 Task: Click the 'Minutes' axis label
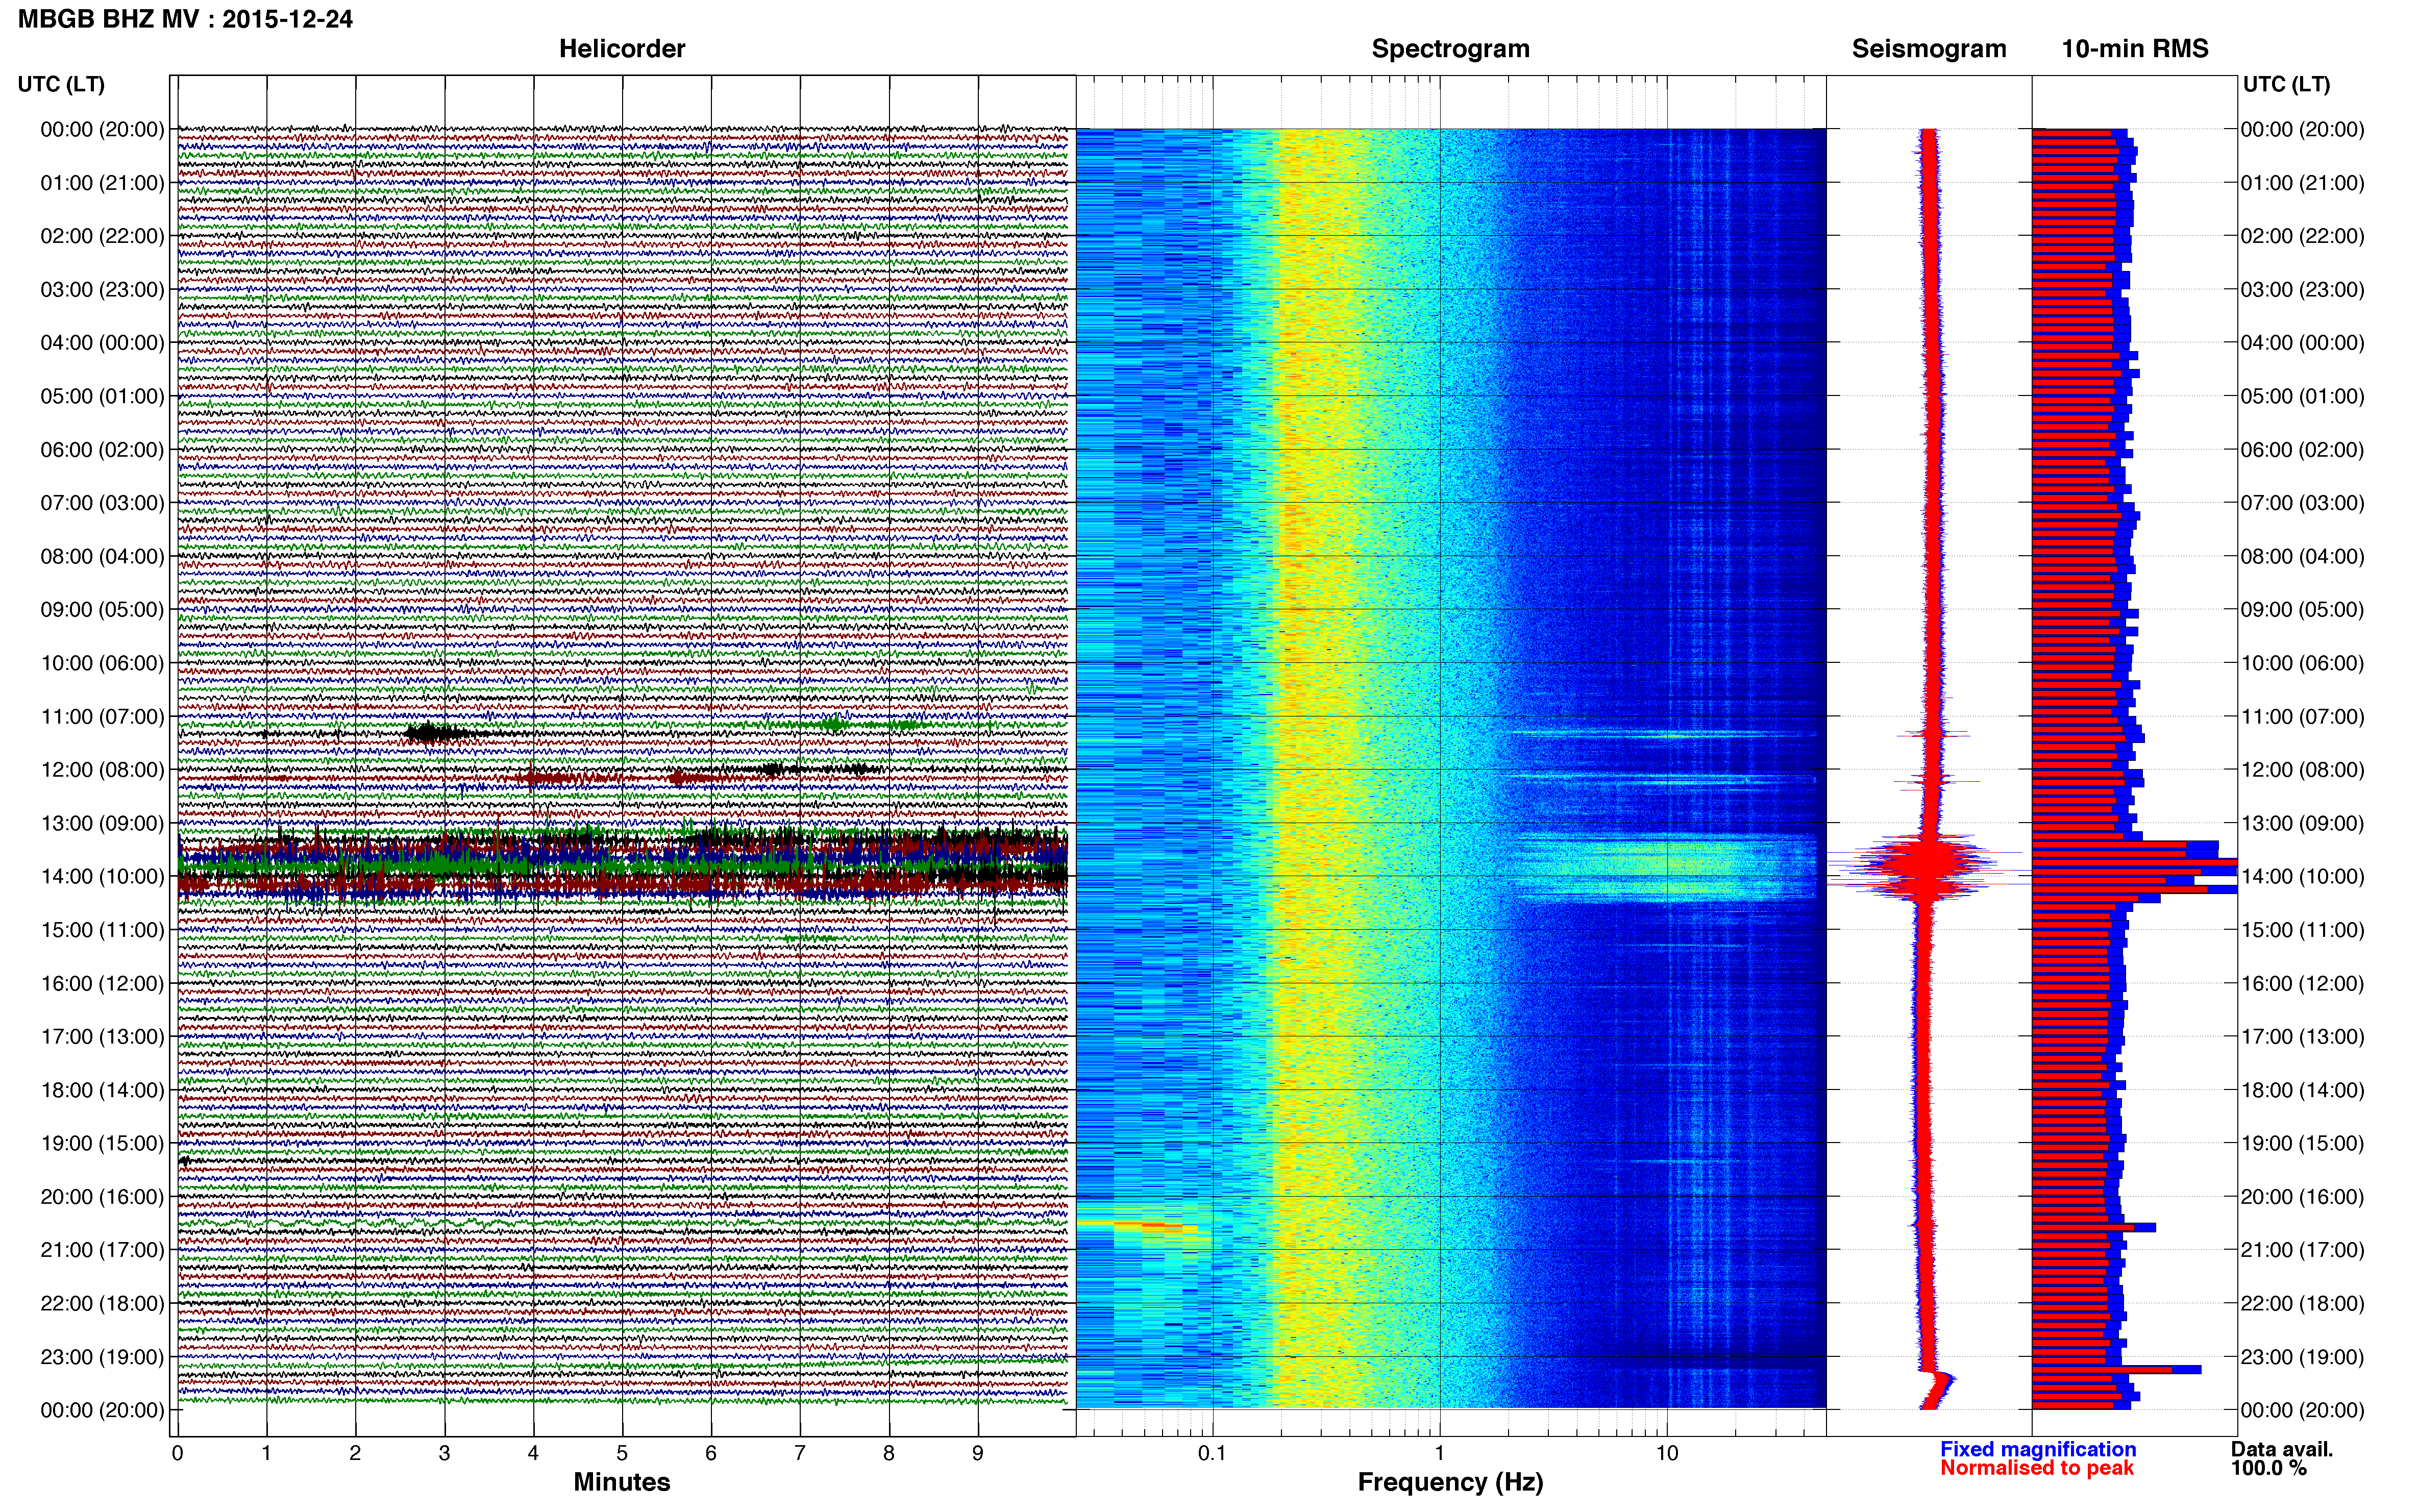coord(622,1482)
